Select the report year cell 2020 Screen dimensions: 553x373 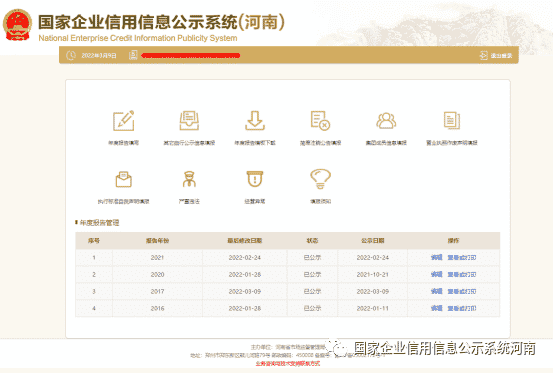point(157,274)
